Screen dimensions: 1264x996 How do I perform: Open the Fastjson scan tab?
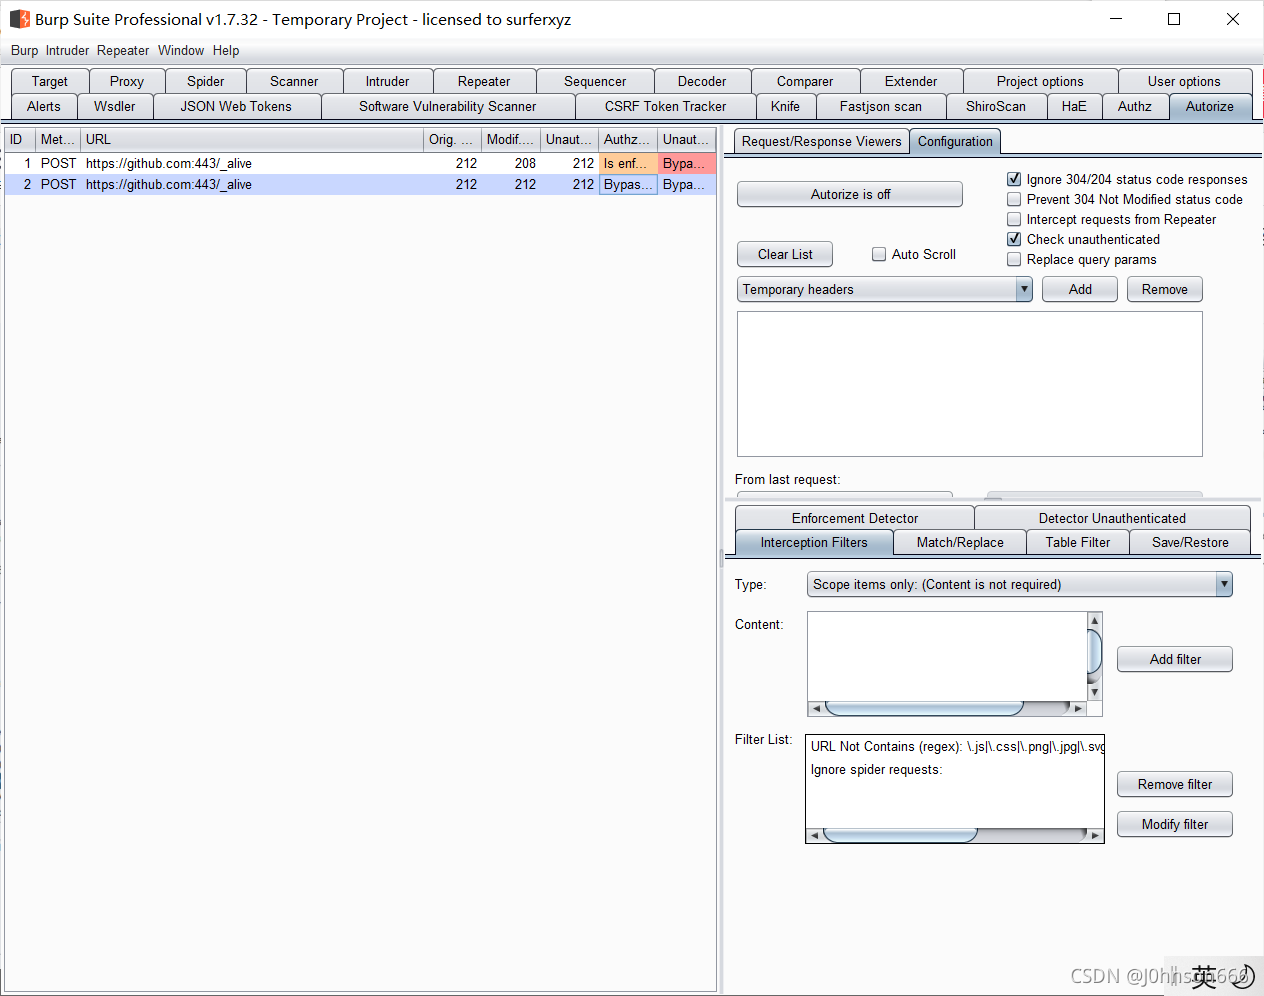tap(881, 106)
